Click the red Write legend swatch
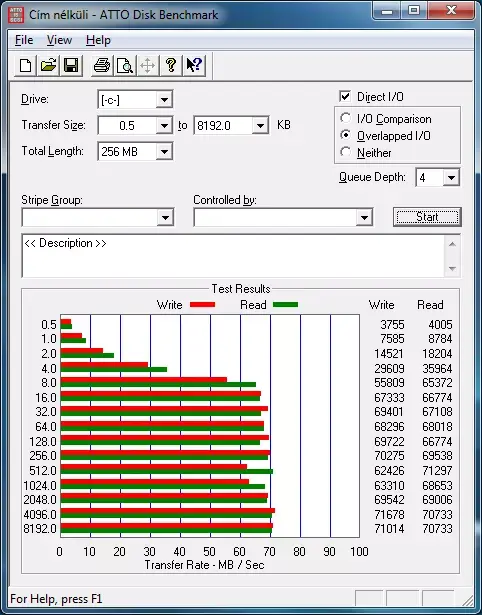The width and height of the screenshot is (482, 615). (202, 304)
